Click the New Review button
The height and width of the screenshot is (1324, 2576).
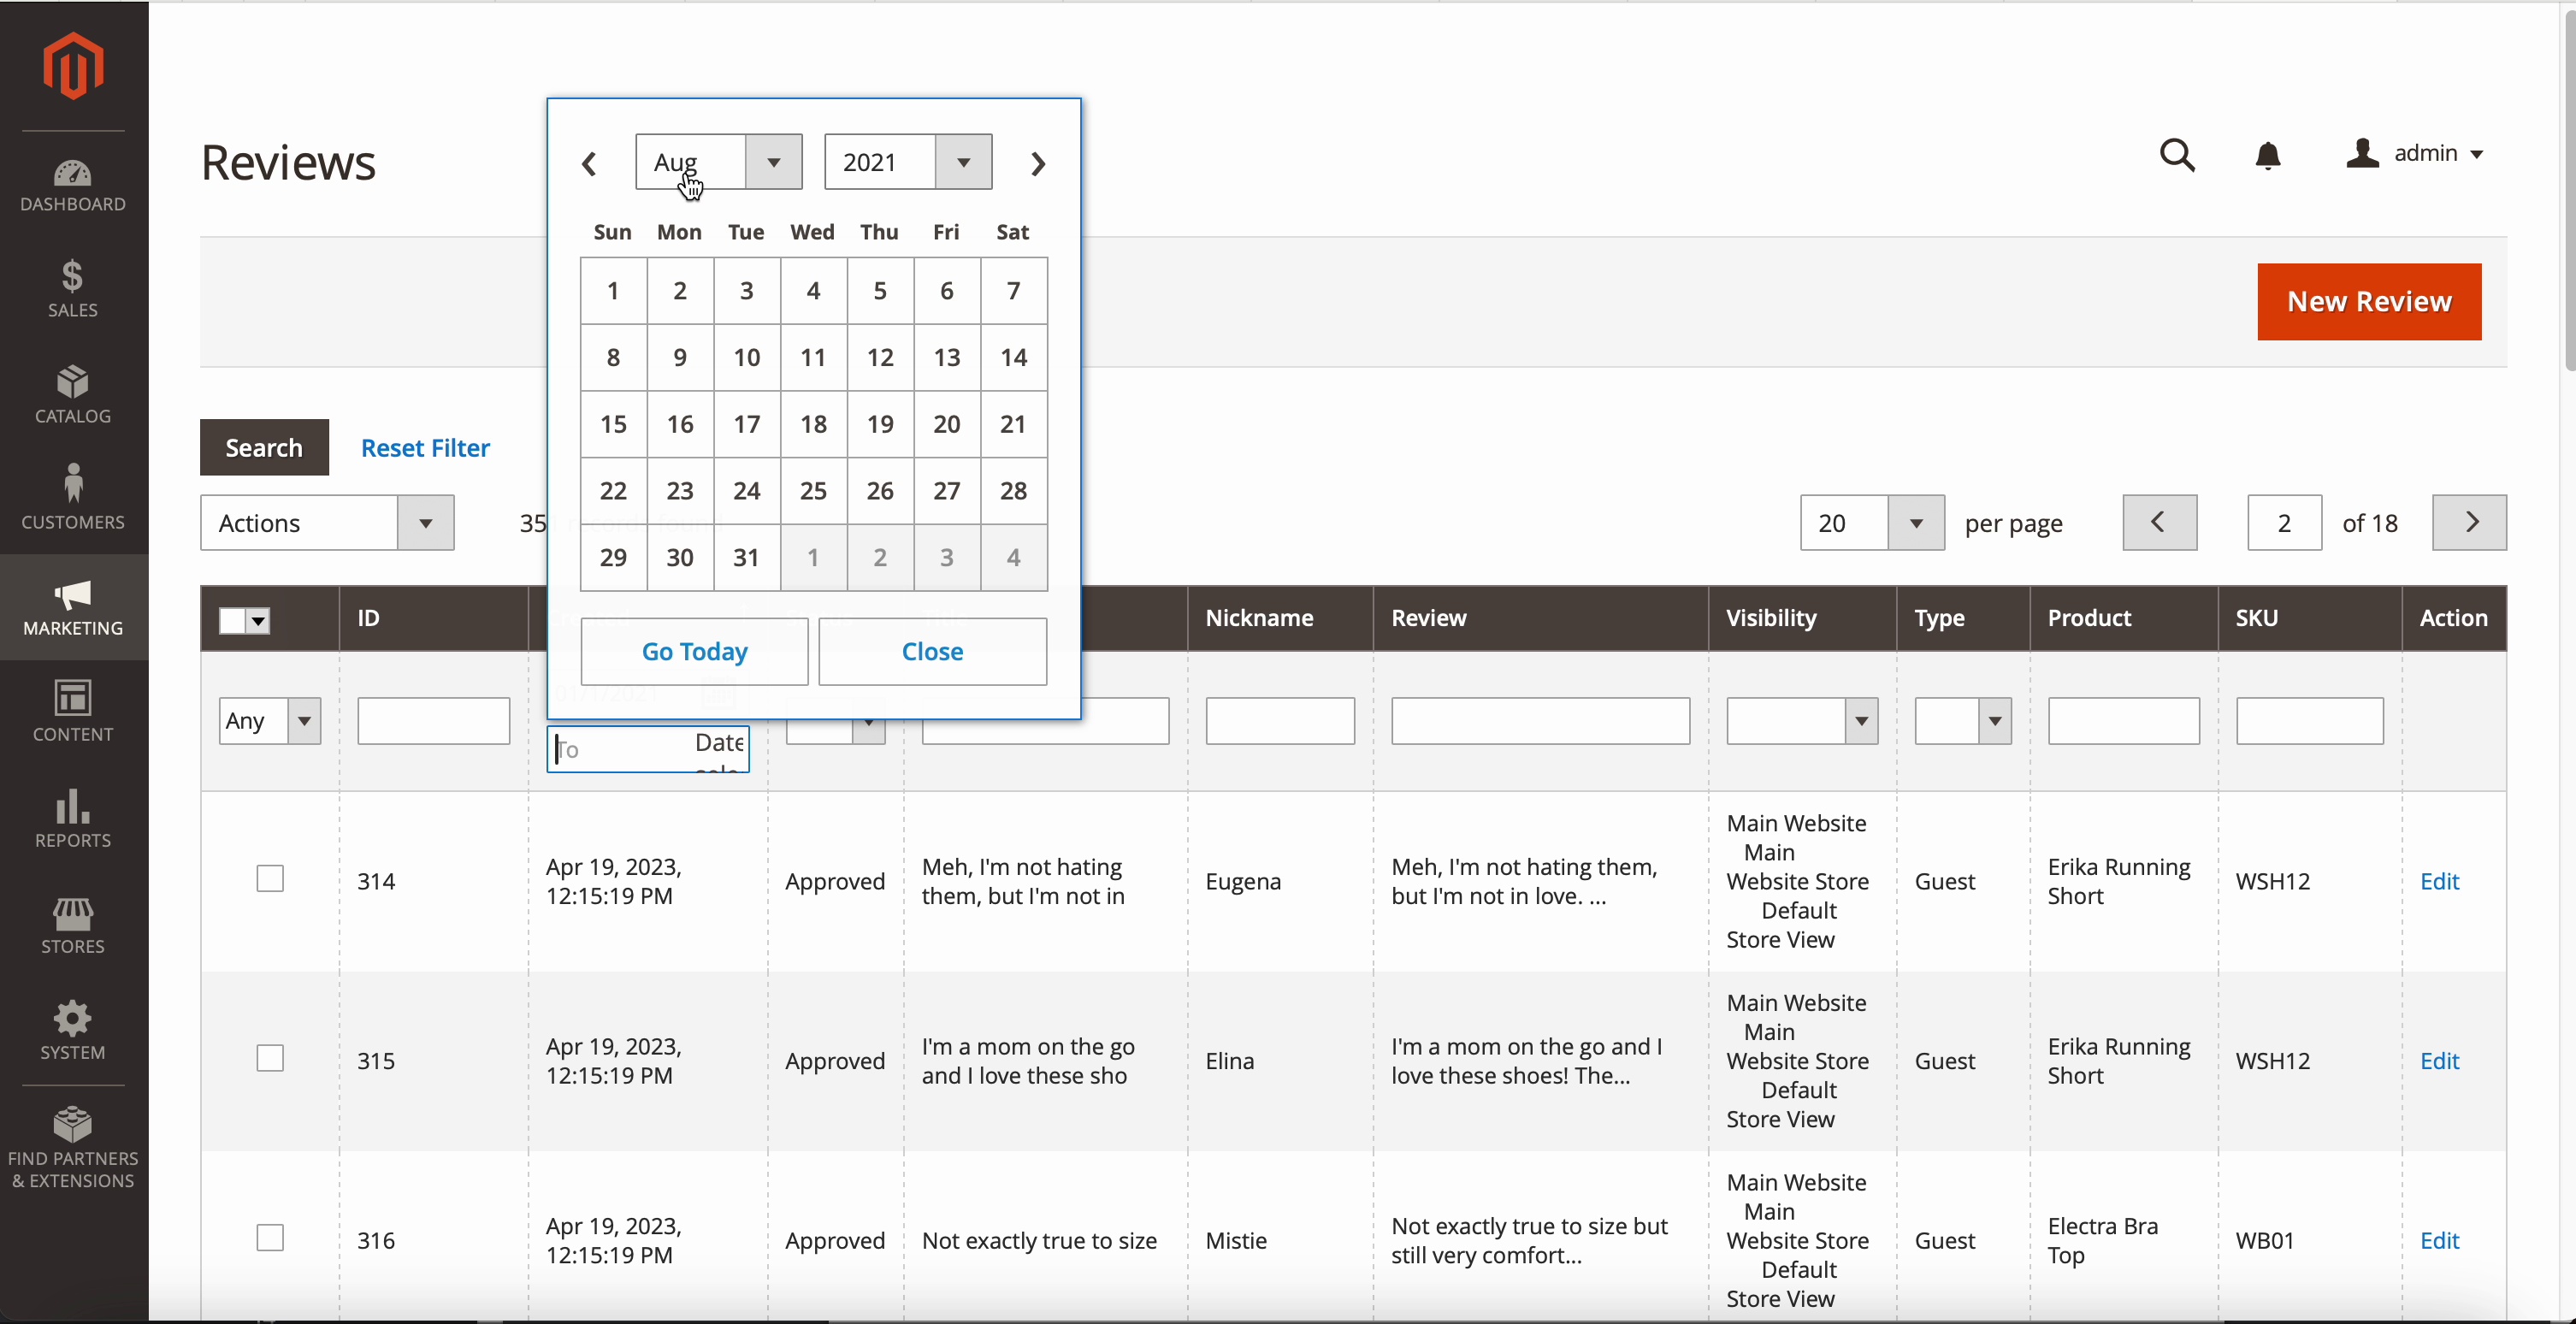[2368, 302]
